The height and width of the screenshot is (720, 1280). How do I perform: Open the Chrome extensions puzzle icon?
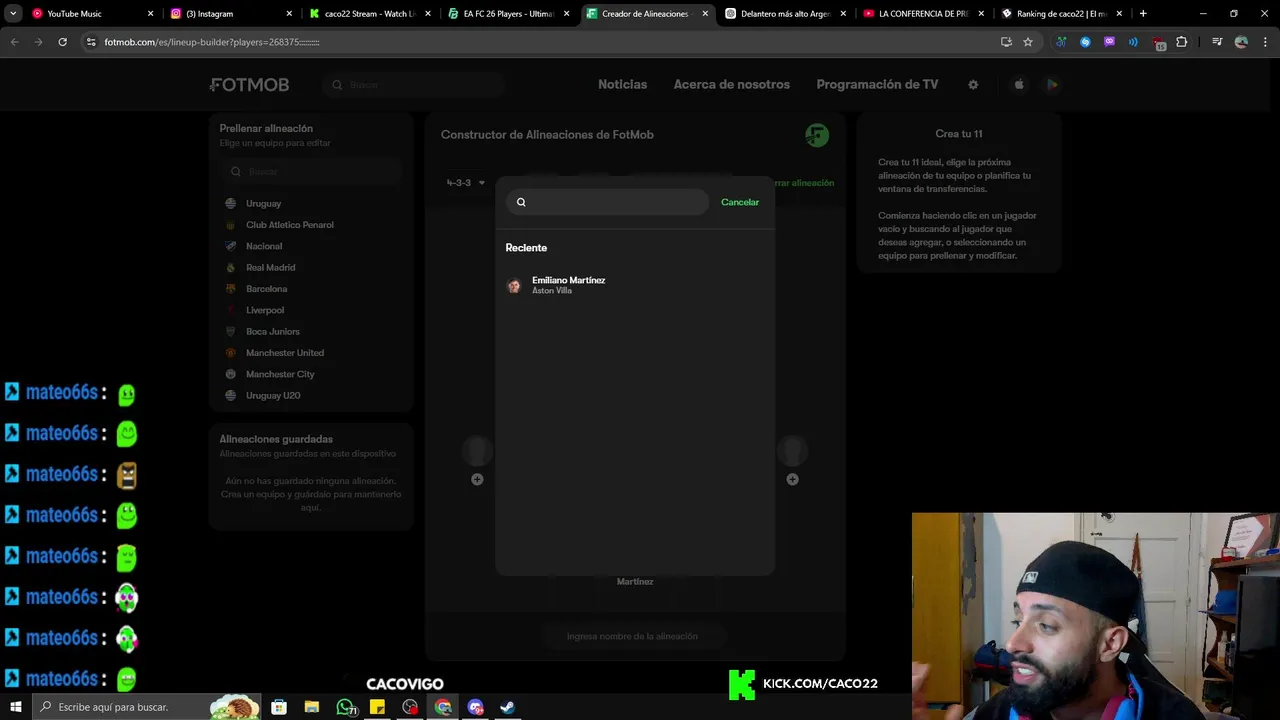point(1182,42)
